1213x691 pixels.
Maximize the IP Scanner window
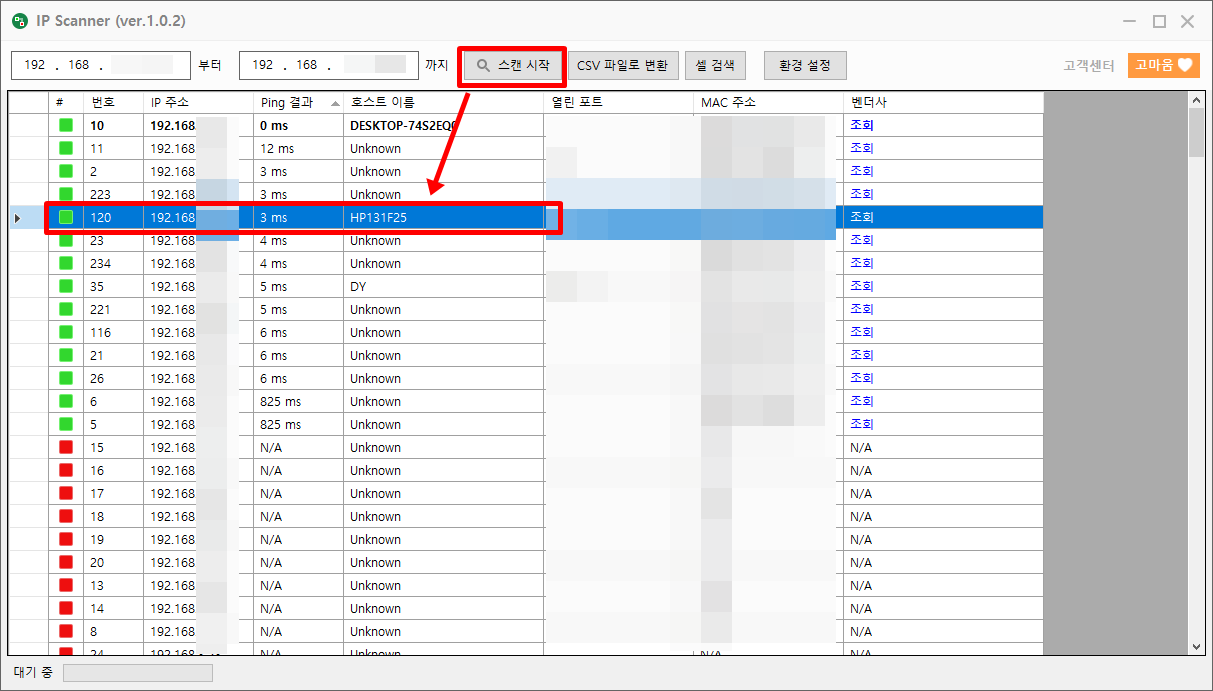pos(1159,21)
